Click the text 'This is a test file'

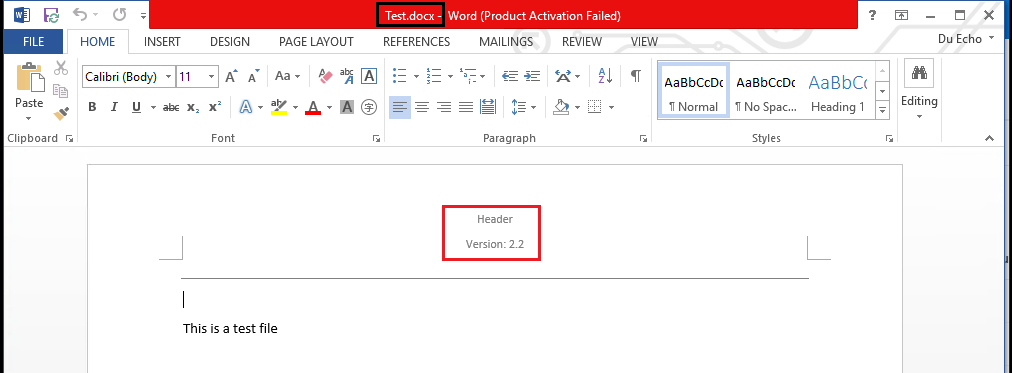[x=230, y=328]
